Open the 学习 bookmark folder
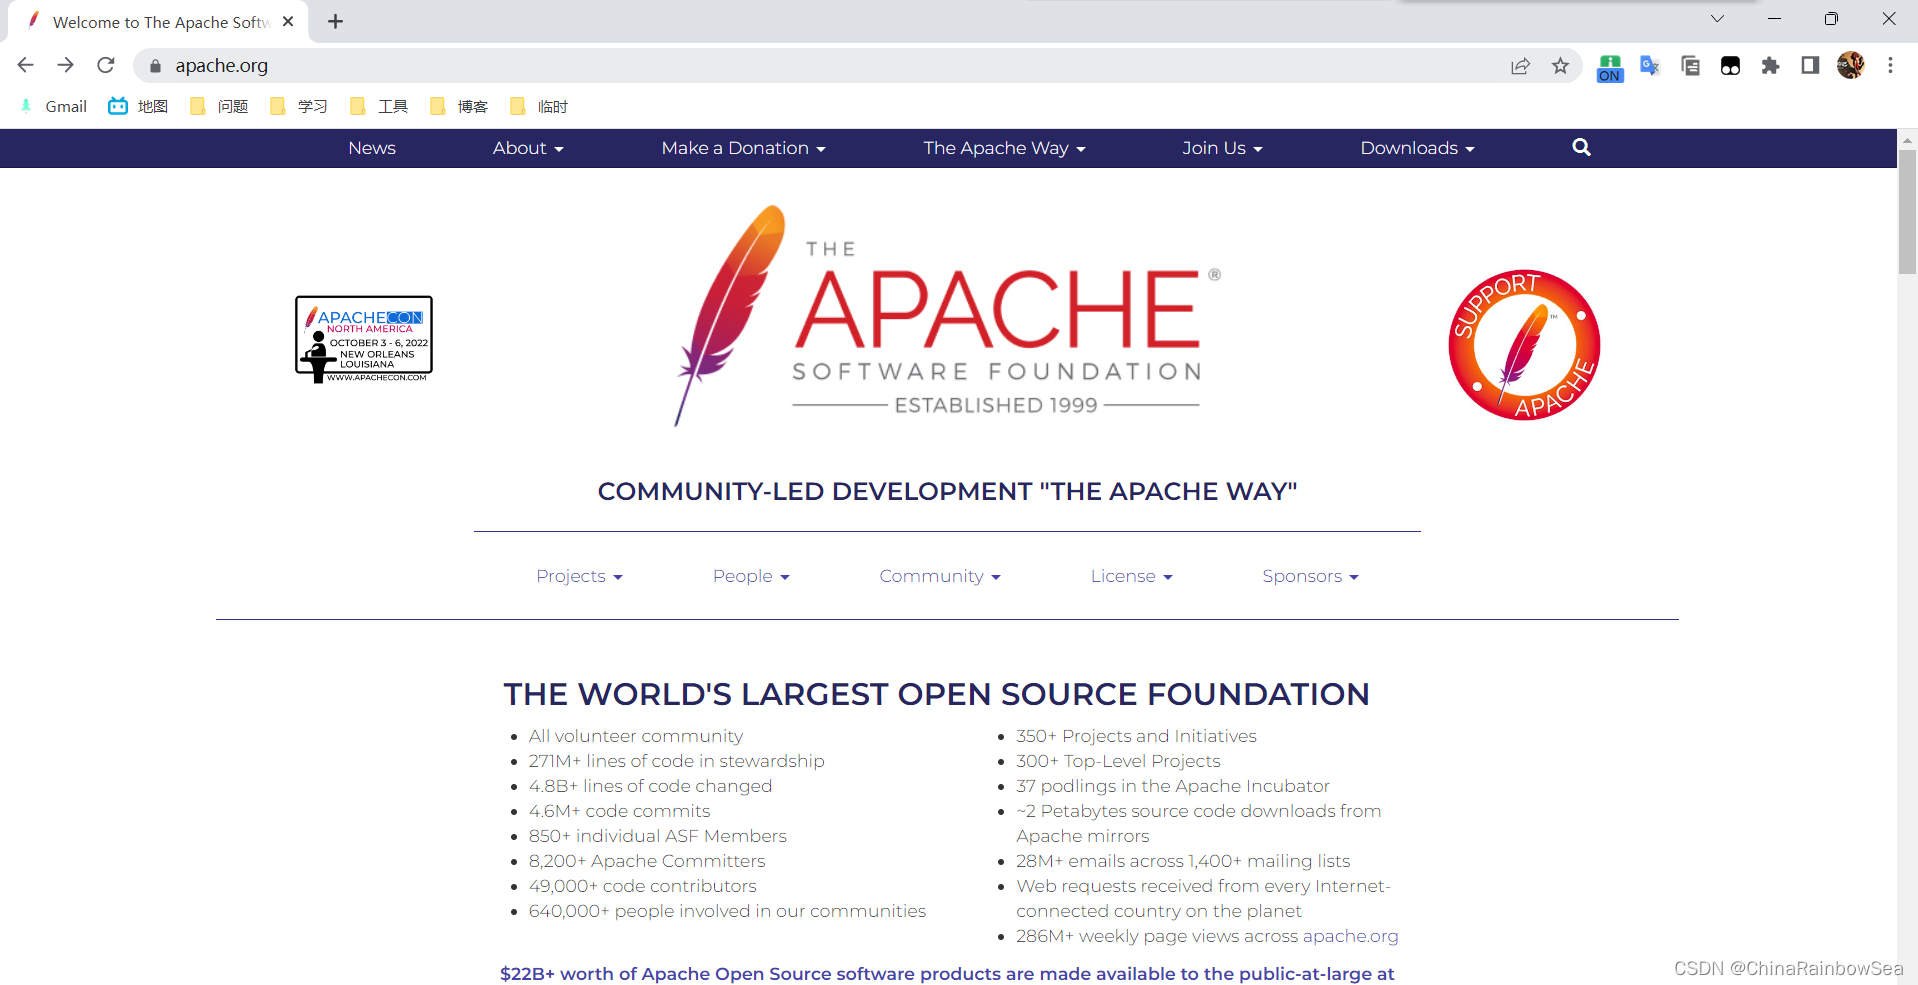The height and width of the screenshot is (985, 1918). pos(299,106)
